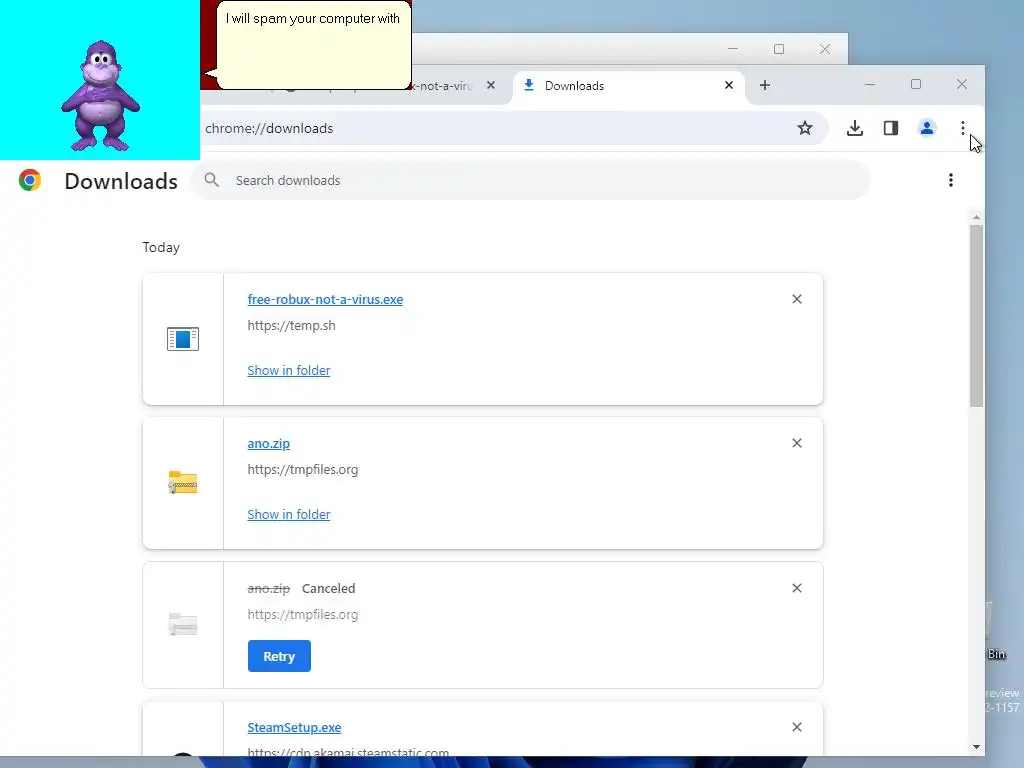This screenshot has width=1024, height=768.
Task: Remove the completed ano.zip entry from the list
Action: point(797,443)
